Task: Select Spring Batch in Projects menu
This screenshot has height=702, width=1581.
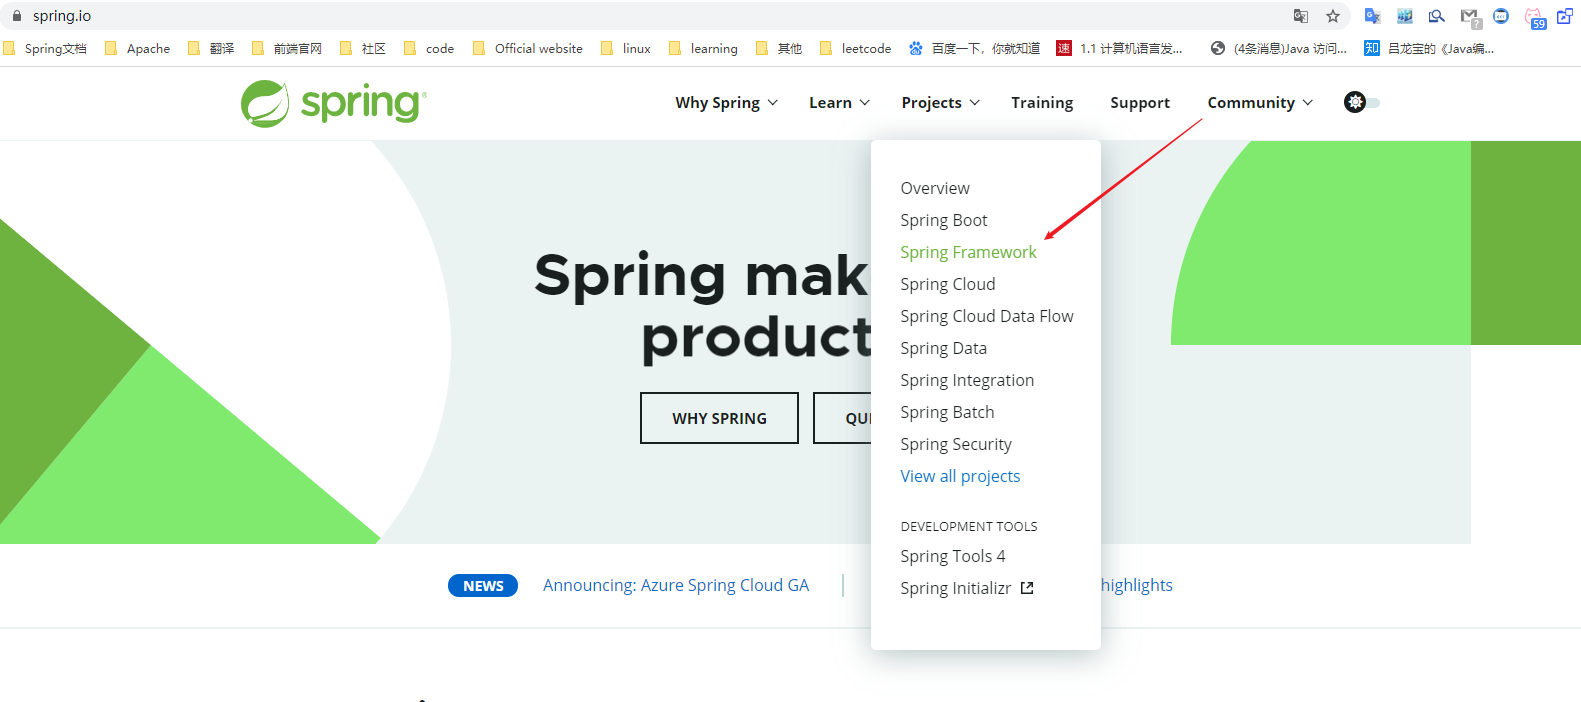Action: click(x=947, y=412)
